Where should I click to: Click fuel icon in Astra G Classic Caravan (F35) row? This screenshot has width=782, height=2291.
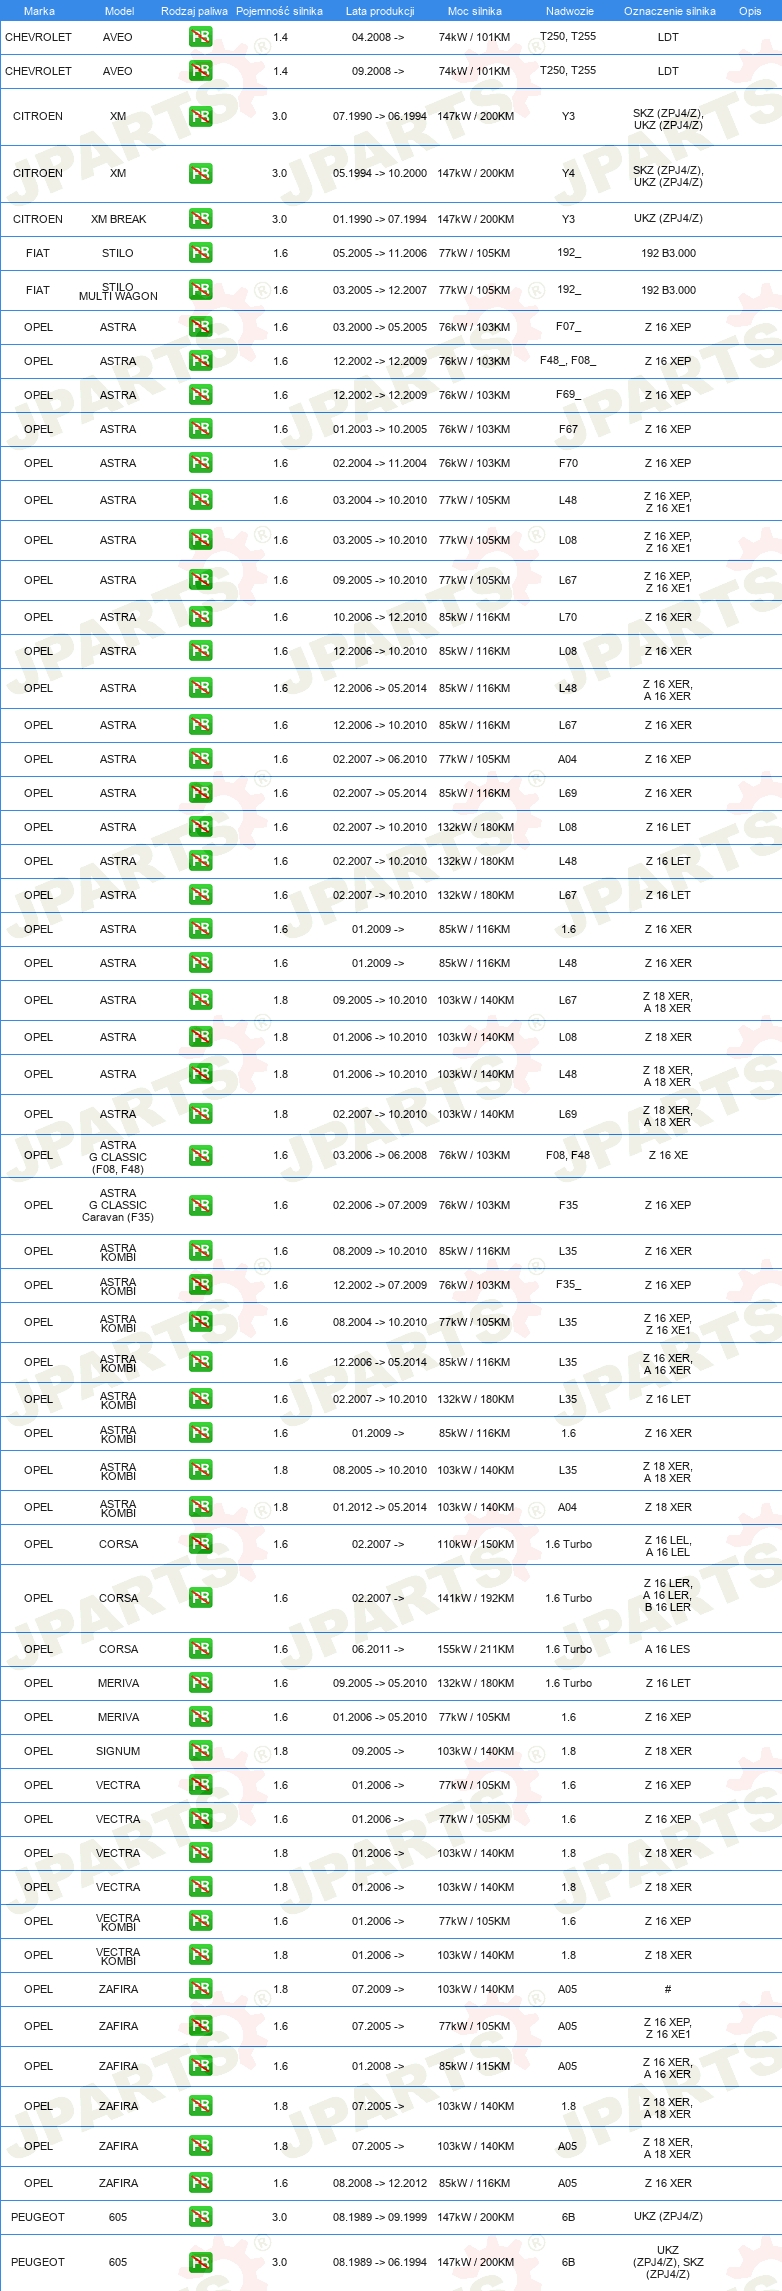[200, 1206]
